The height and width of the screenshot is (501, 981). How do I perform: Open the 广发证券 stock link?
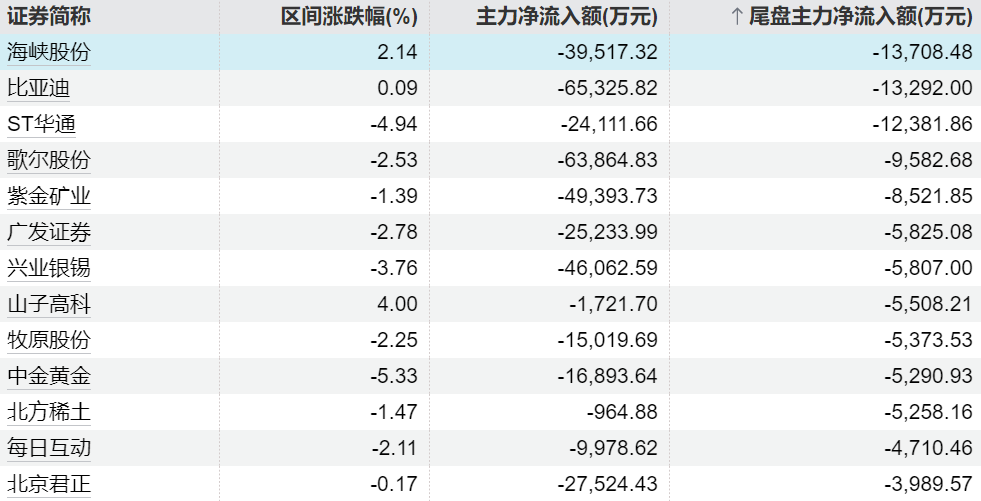(48, 232)
